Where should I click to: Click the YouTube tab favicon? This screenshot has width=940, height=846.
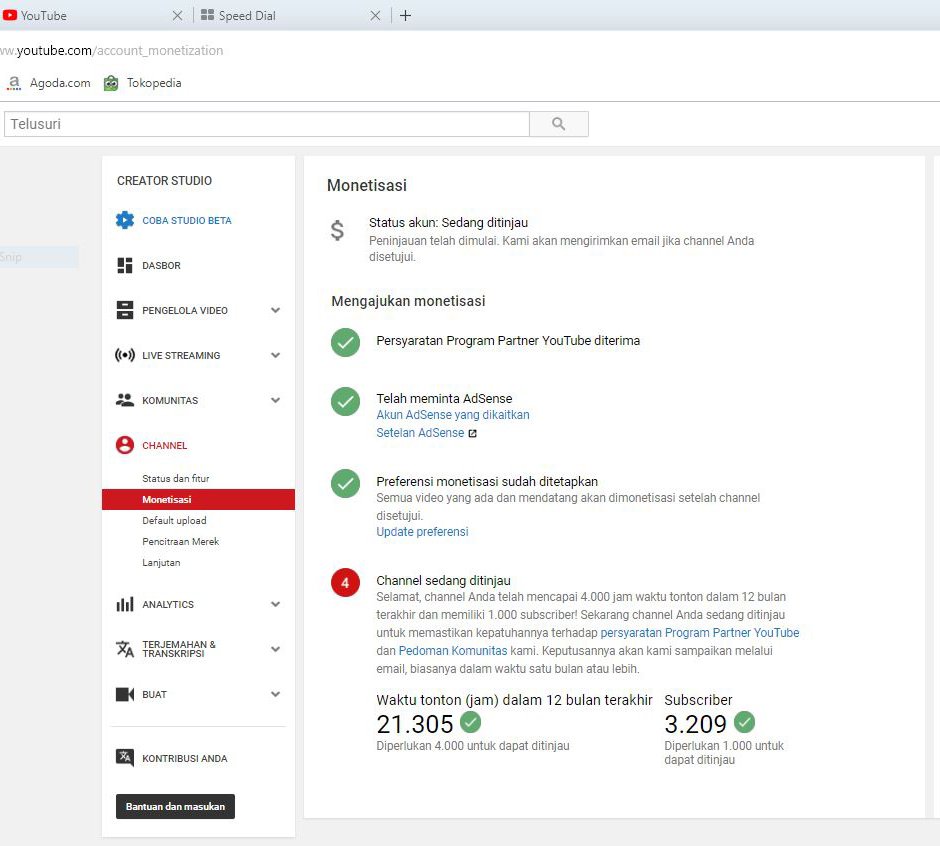click(10, 15)
